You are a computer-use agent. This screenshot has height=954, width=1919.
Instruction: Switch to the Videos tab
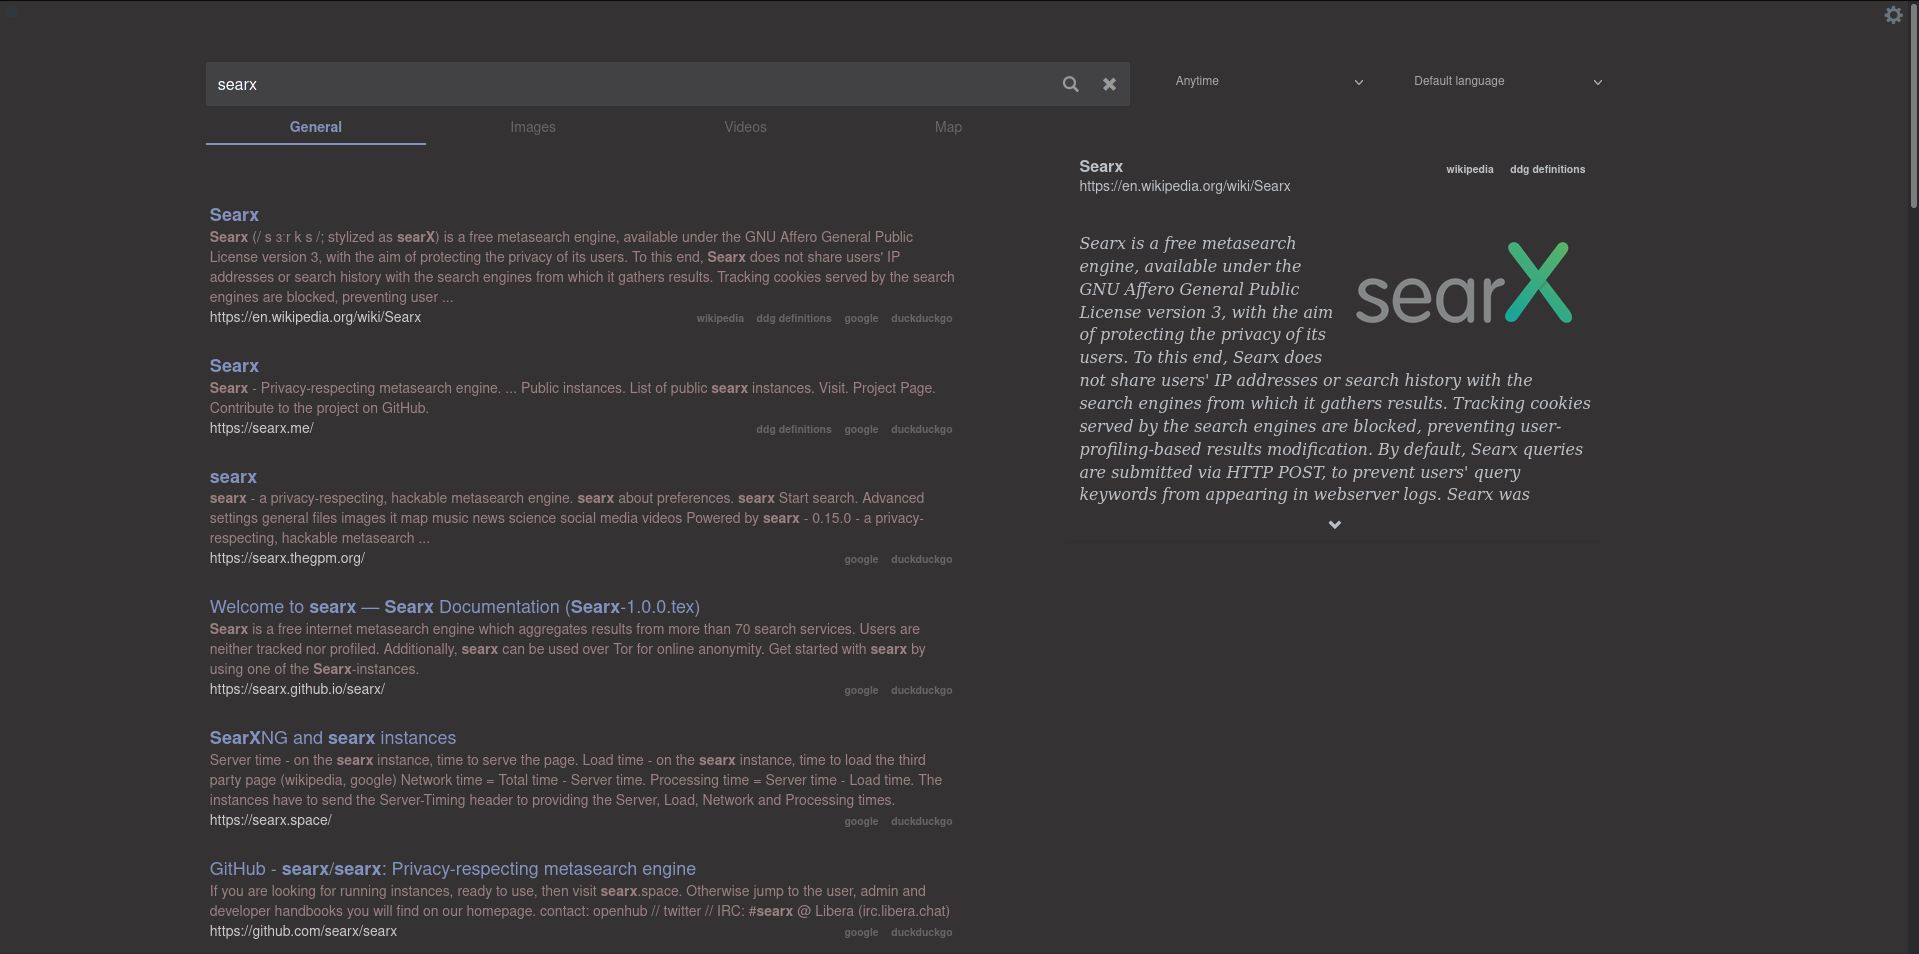(746, 127)
